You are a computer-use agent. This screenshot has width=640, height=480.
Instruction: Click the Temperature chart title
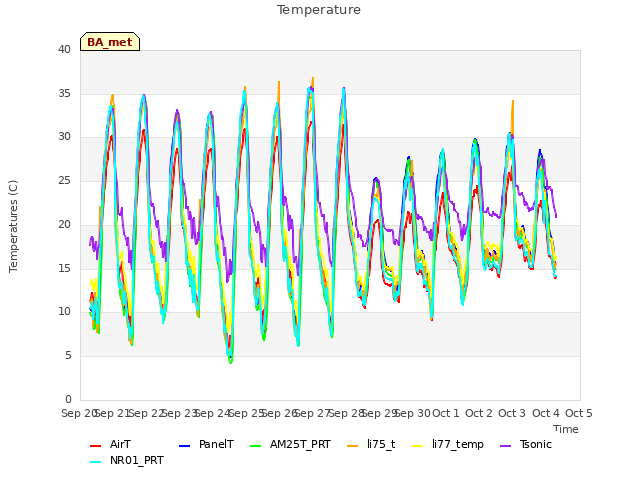pos(319,10)
